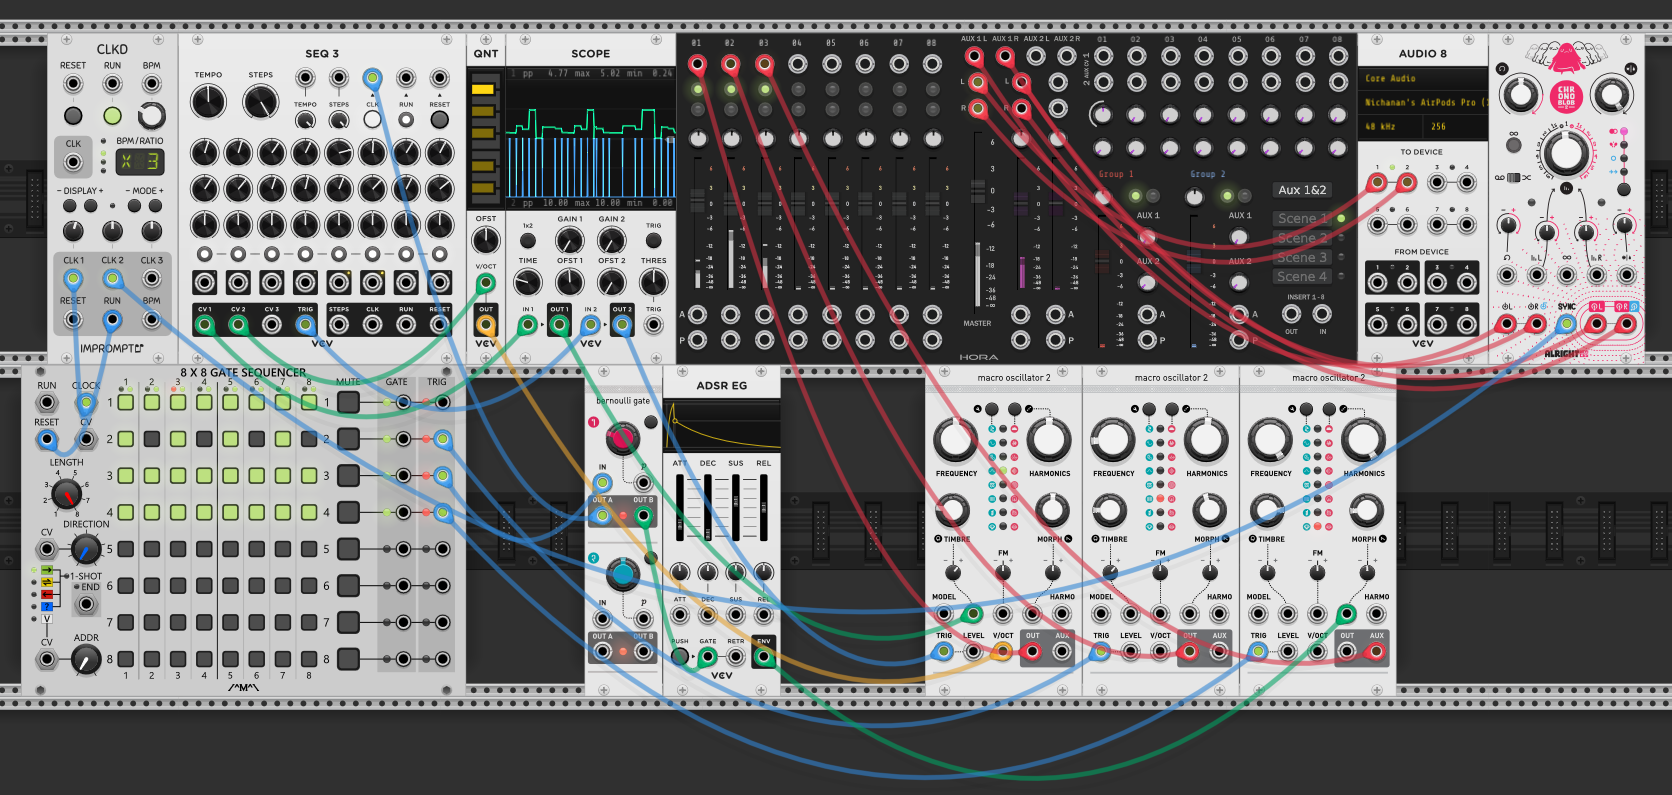Click the Aux 1&2 label on mixer

click(x=1302, y=189)
